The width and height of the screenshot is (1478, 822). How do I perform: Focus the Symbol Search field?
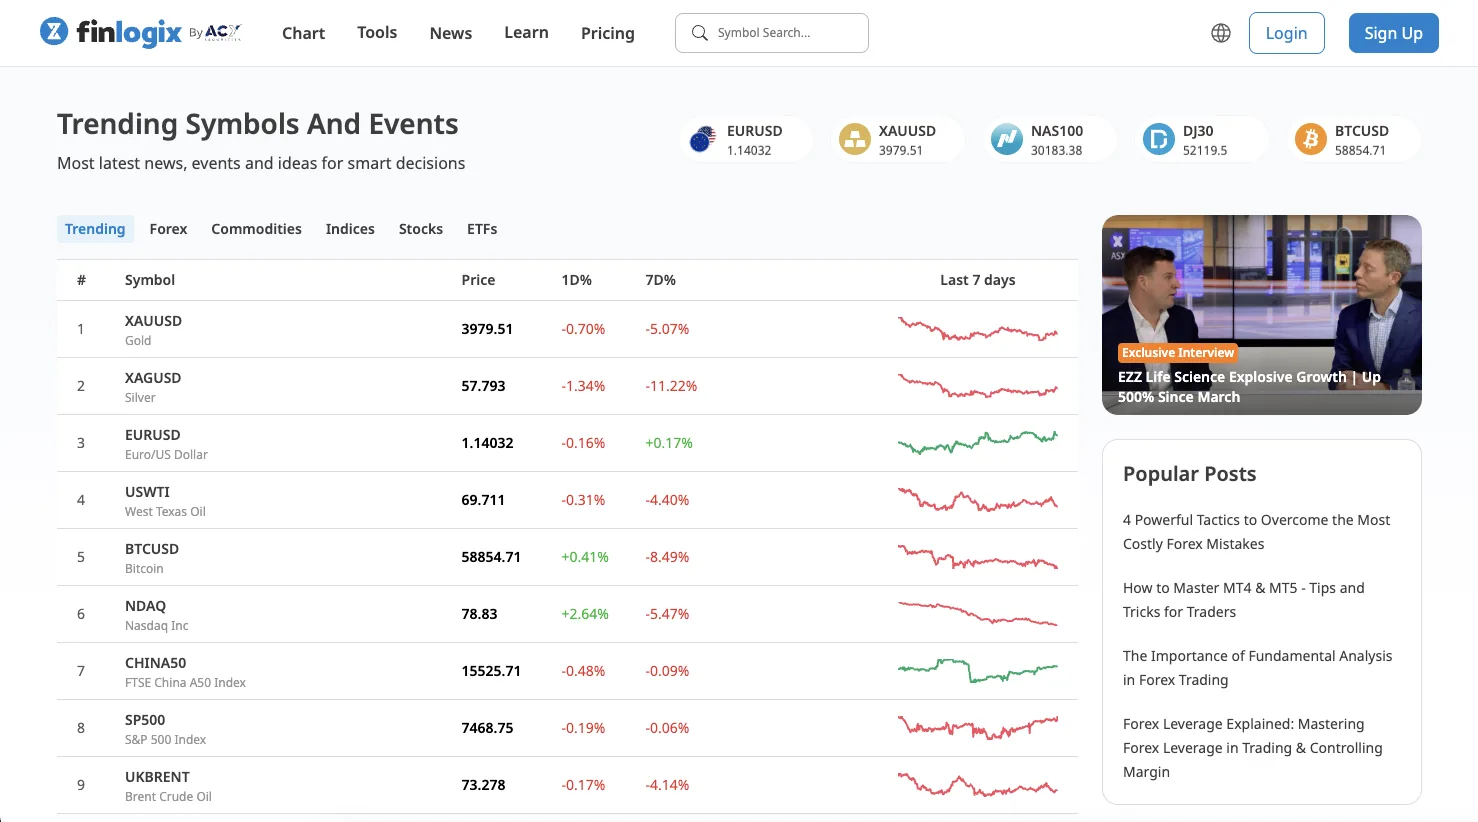coord(772,33)
